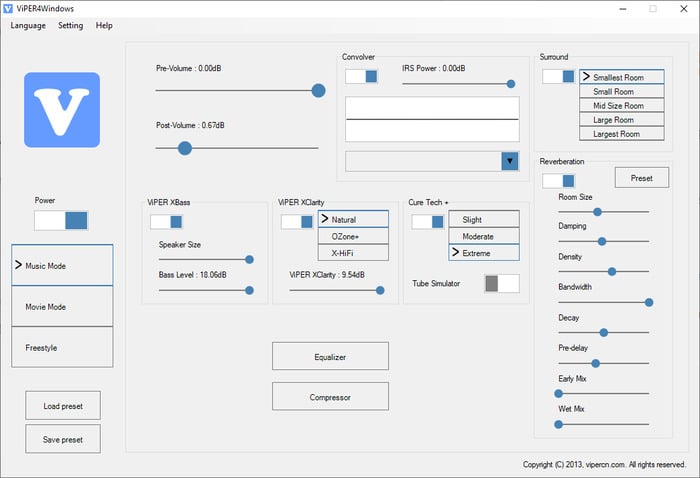
Task: Click the Room Size slider handle
Action: pyautogui.click(x=597, y=212)
